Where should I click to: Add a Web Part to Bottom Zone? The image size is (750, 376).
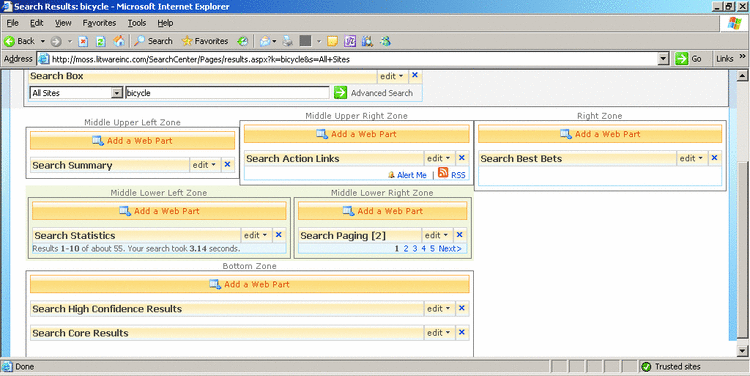[250, 284]
